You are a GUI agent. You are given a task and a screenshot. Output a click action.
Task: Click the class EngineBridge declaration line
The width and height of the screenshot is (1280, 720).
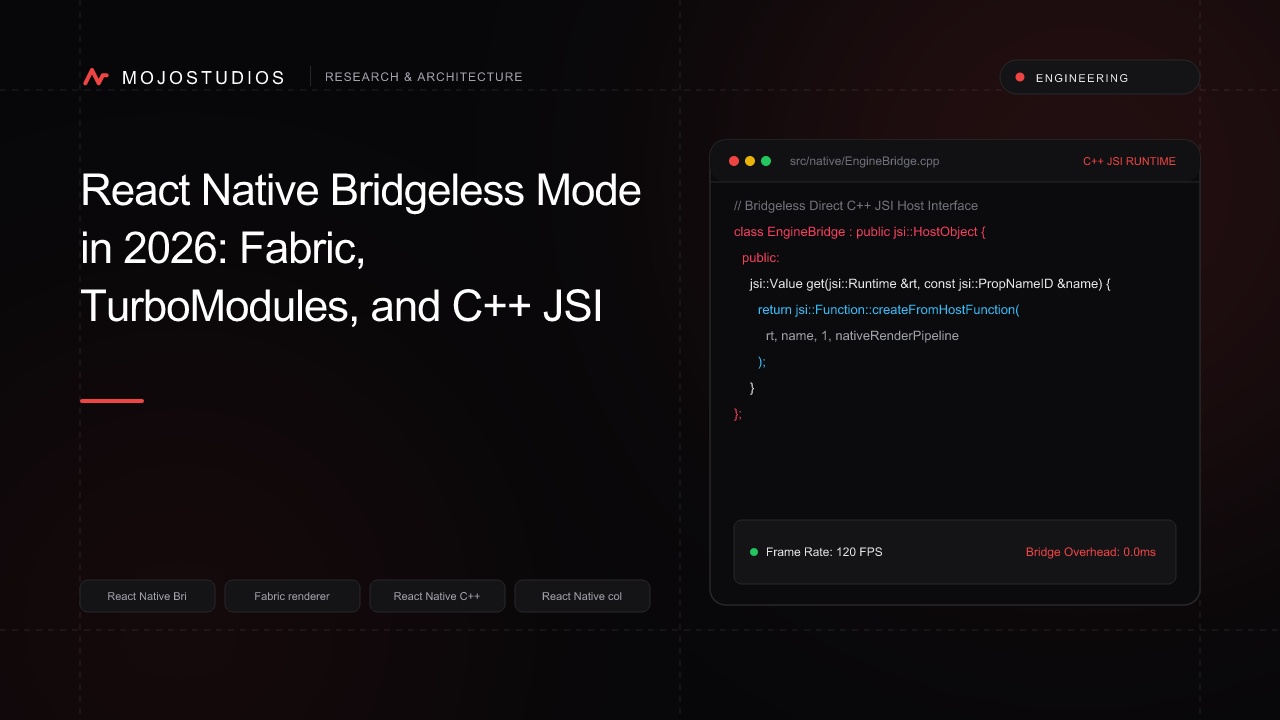[860, 232]
